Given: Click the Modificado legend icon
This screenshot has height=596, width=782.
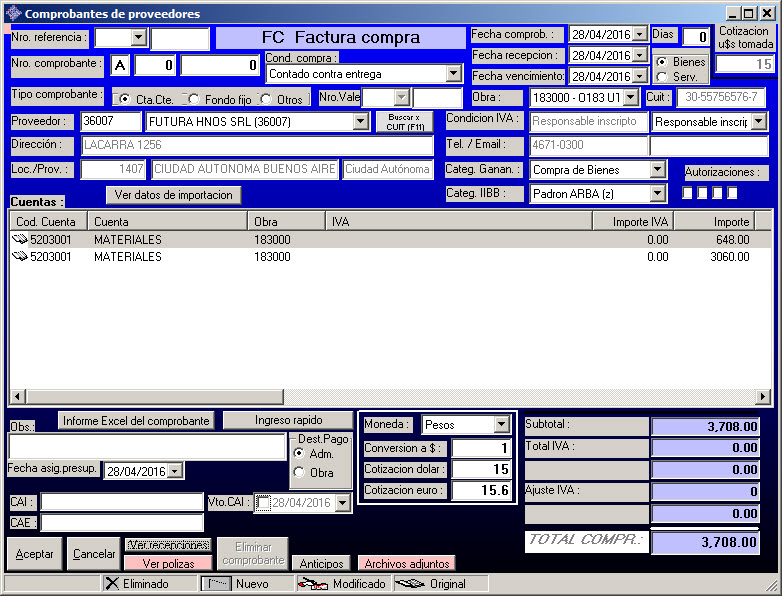Looking at the screenshot, I should tap(313, 584).
